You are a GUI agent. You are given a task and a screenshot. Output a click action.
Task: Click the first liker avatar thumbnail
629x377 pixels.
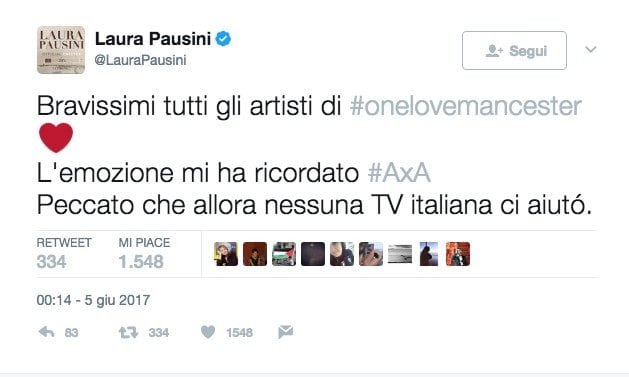tap(226, 254)
